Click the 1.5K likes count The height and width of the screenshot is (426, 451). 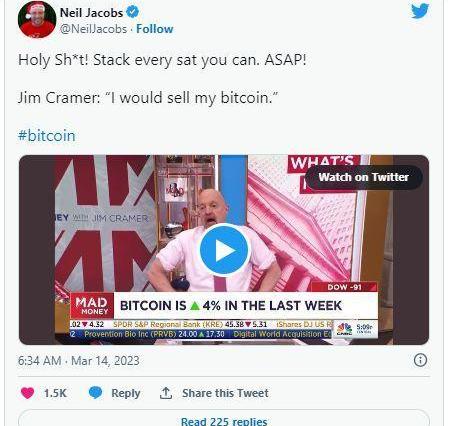55,393
